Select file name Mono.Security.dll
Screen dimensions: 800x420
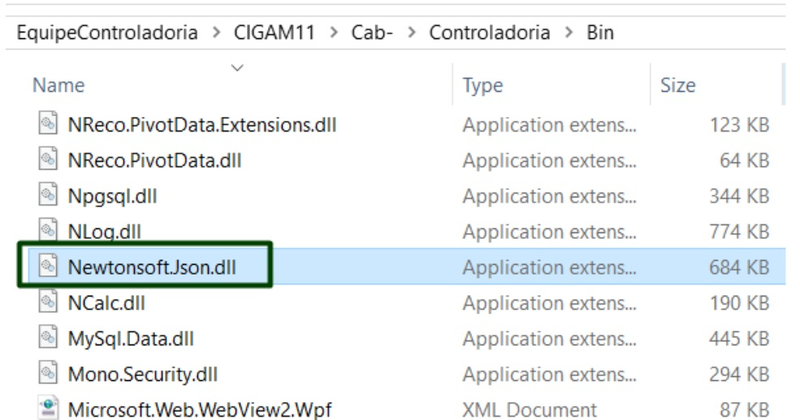point(142,375)
